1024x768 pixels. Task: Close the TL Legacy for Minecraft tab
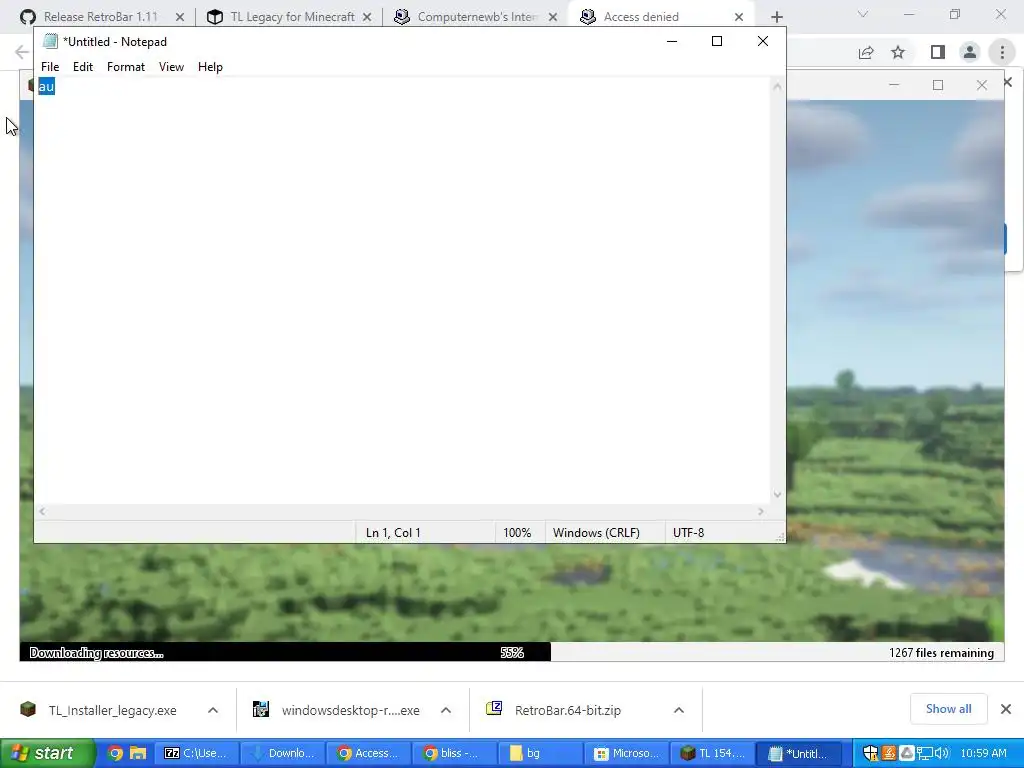[367, 17]
